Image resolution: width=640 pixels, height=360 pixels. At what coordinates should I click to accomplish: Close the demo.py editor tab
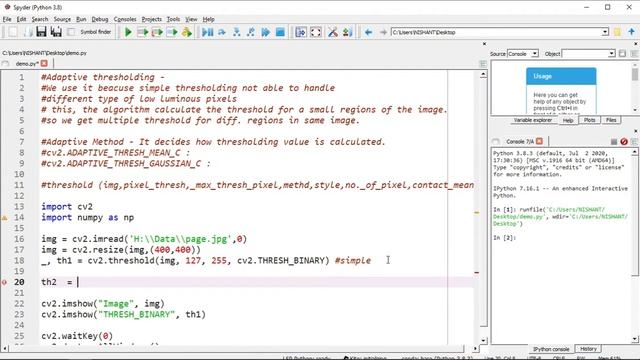[44, 63]
